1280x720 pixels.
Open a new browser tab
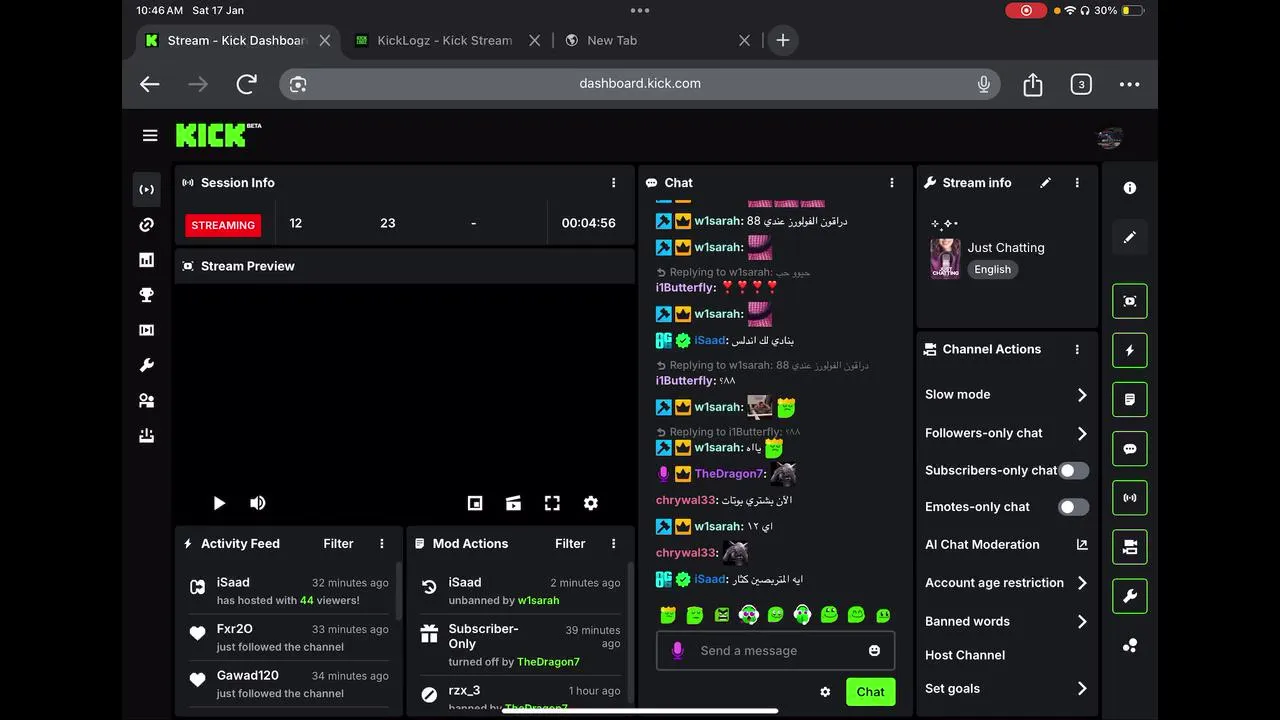point(783,41)
